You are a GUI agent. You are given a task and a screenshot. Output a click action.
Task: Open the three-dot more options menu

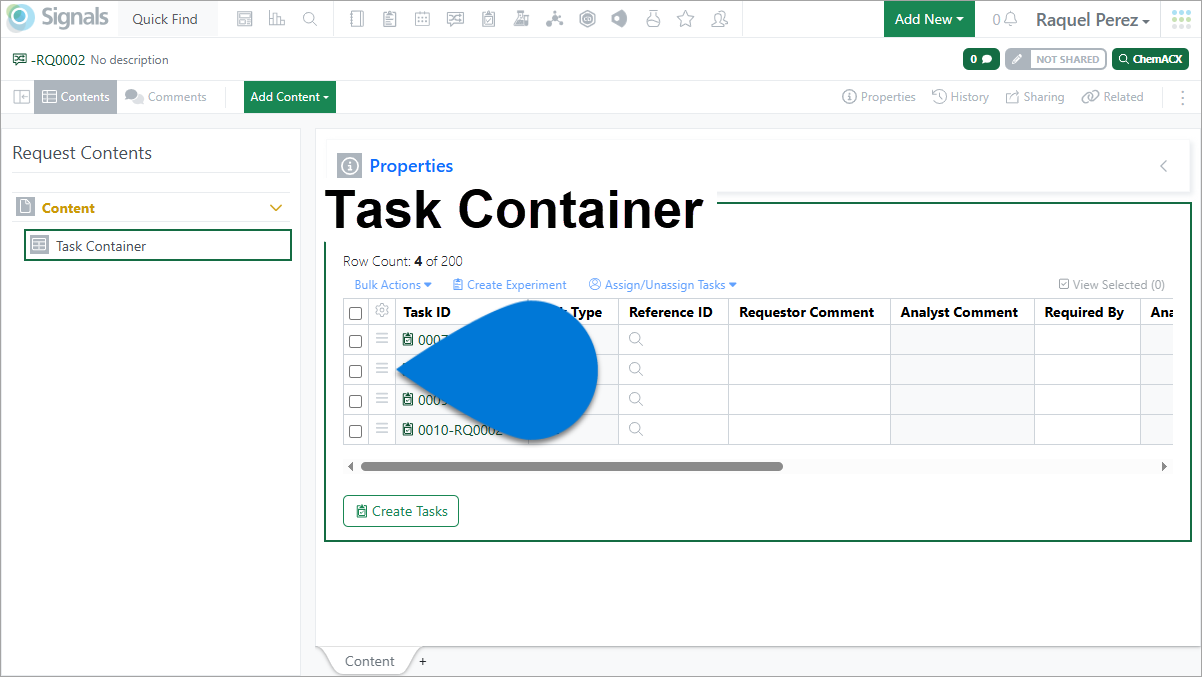coord(1183,97)
